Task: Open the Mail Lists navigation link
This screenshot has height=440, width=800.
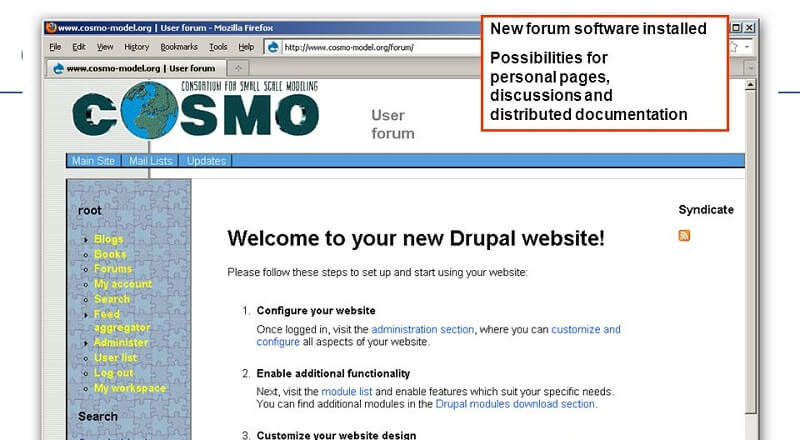Action: [151, 161]
